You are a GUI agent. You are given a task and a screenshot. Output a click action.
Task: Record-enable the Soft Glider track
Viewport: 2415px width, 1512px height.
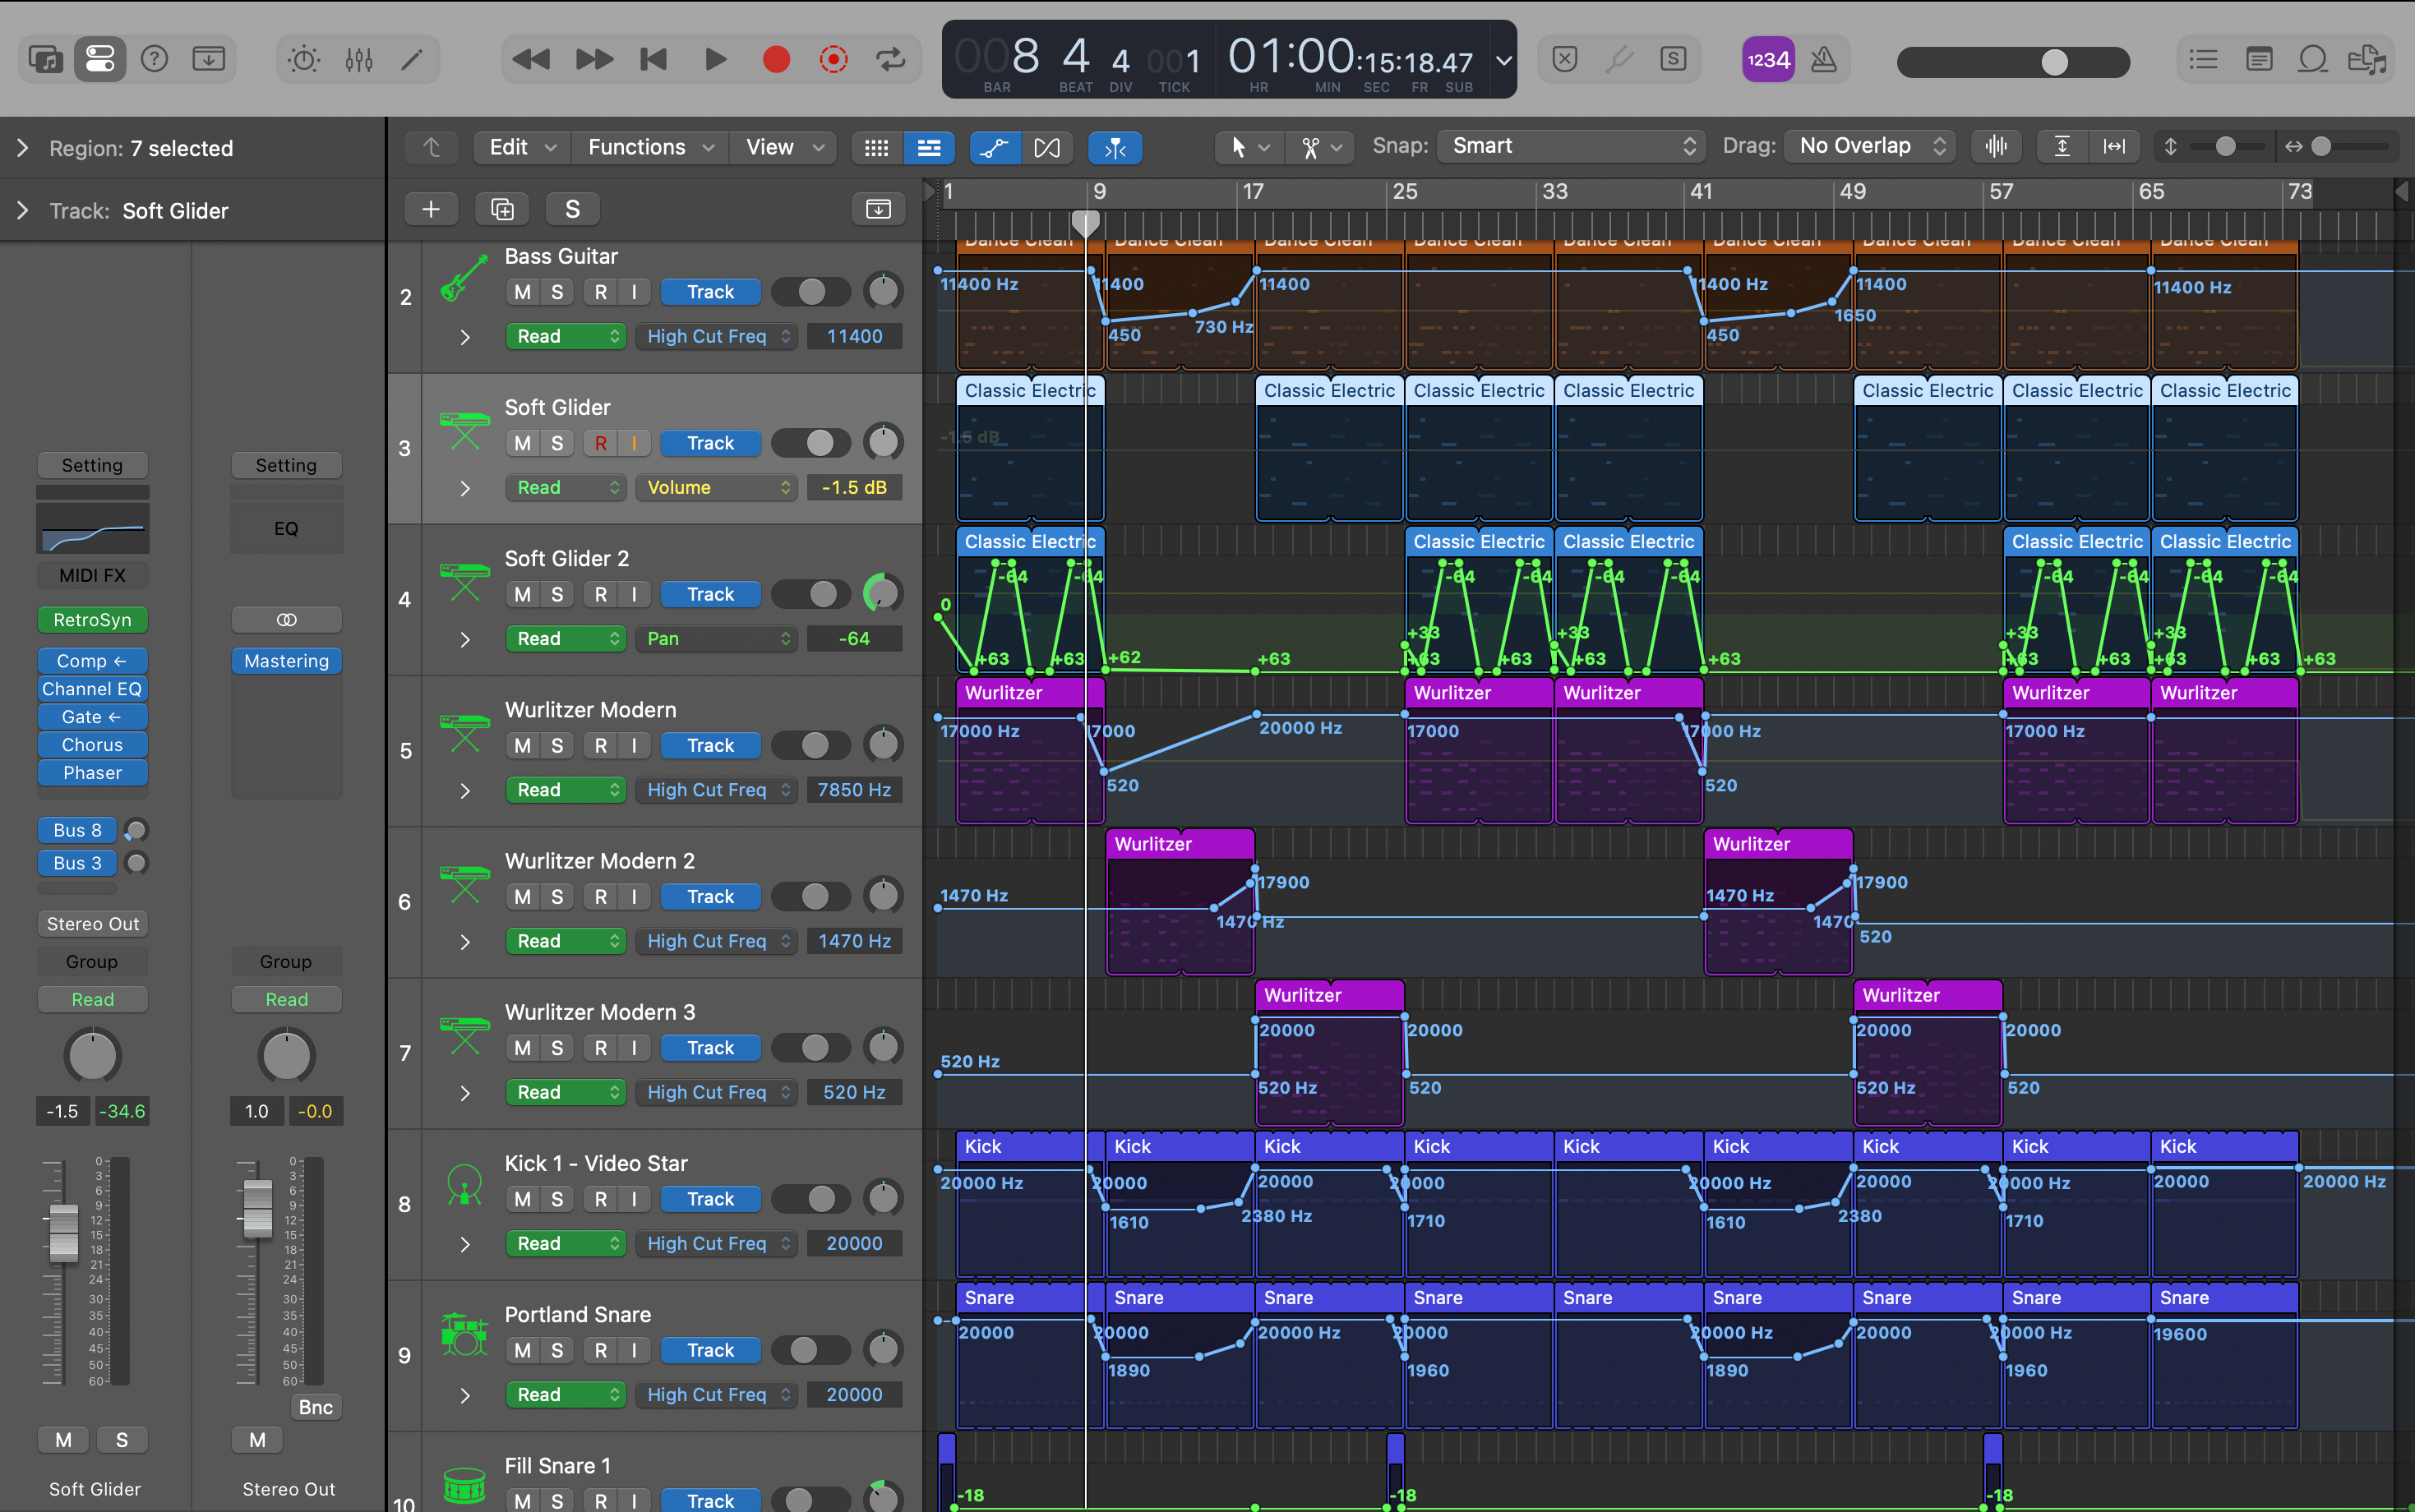click(x=600, y=443)
